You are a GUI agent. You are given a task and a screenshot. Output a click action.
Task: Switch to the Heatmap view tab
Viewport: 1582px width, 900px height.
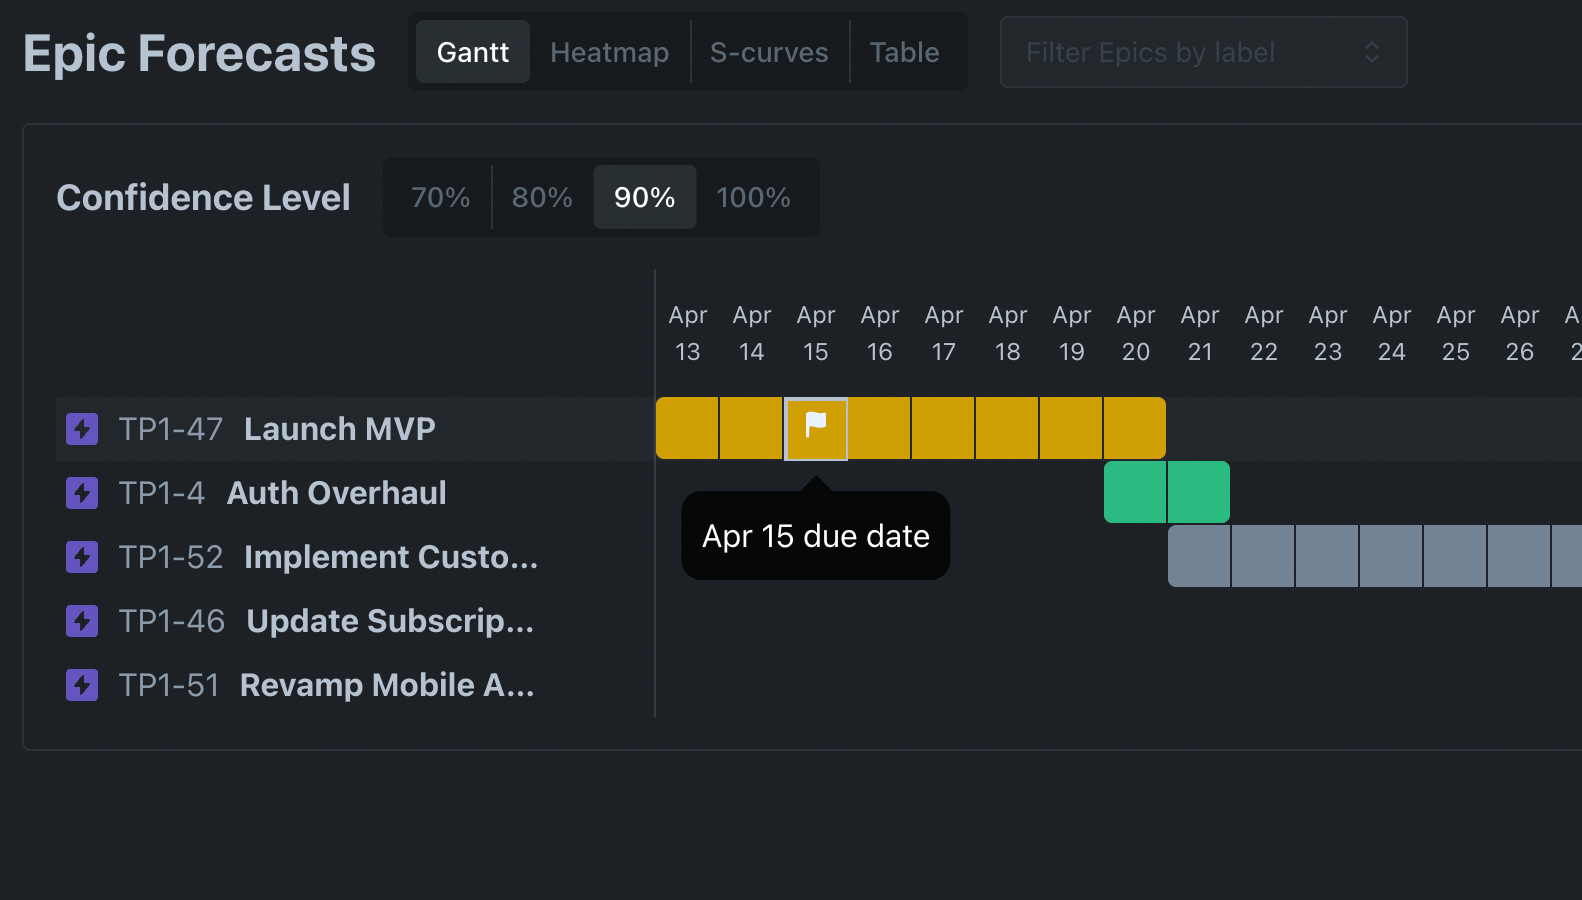(x=609, y=52)
